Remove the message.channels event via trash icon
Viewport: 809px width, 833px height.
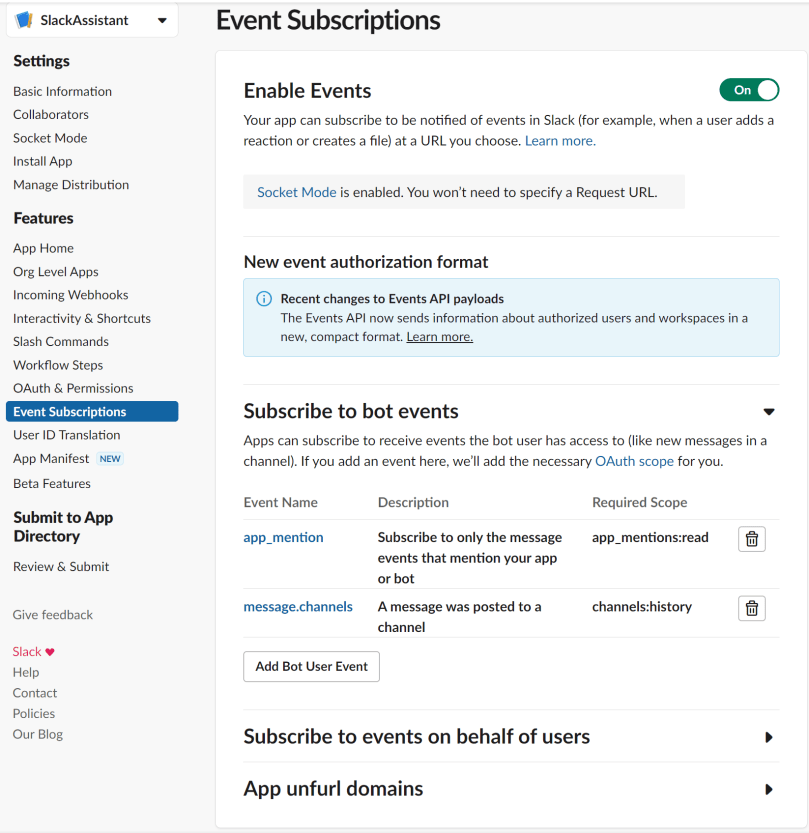click(x=751, y=608)
